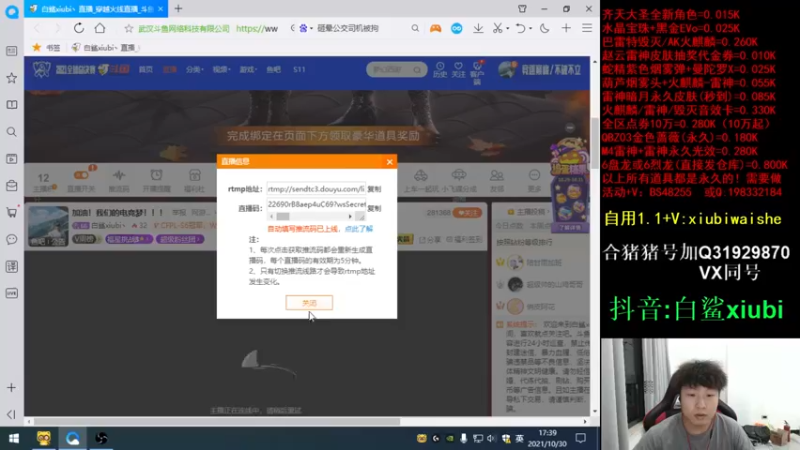The width and height of the screenshot is (800, 450).
Task: Click the rtmp地址 text field
Action: (x=316, y=189)
